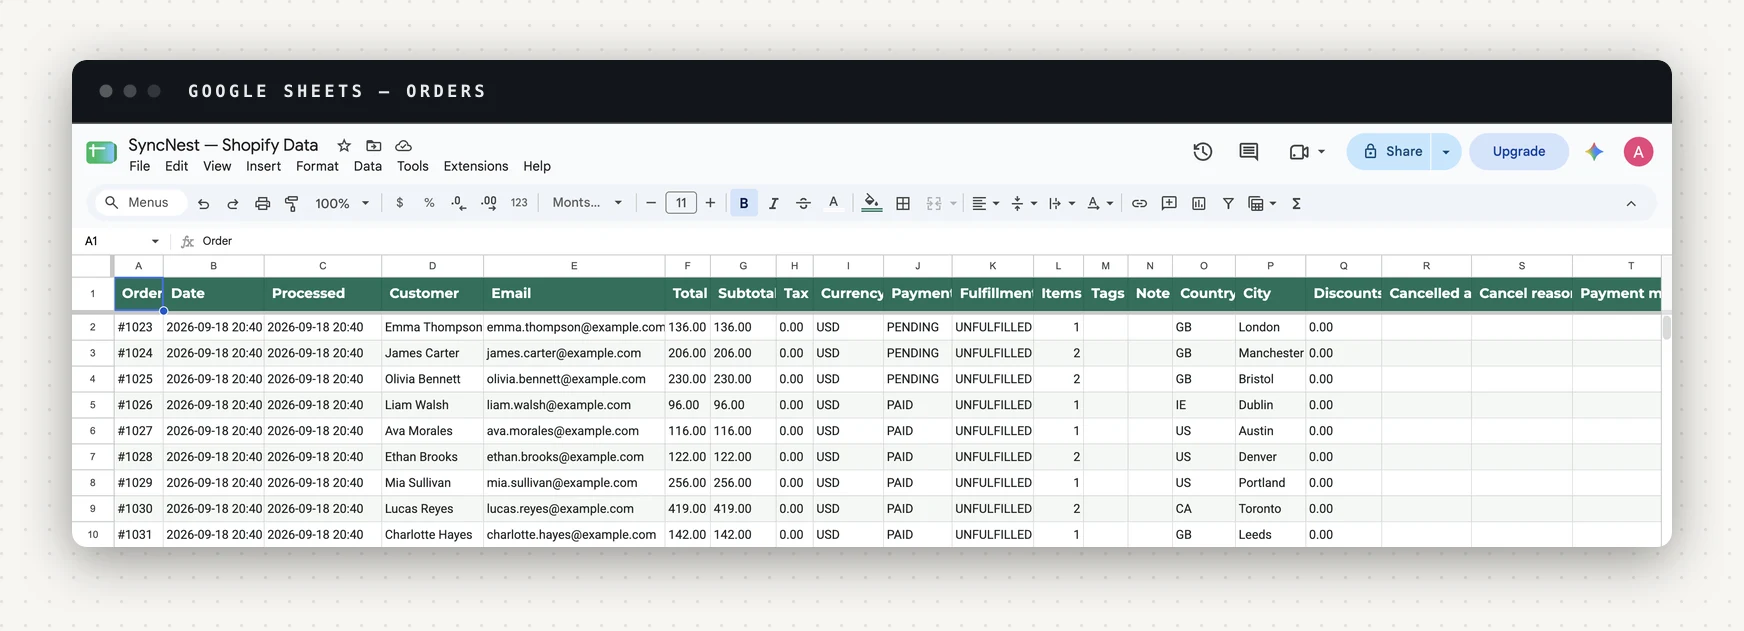
Task: Open the Help menu
Action: tap(537, 166)
